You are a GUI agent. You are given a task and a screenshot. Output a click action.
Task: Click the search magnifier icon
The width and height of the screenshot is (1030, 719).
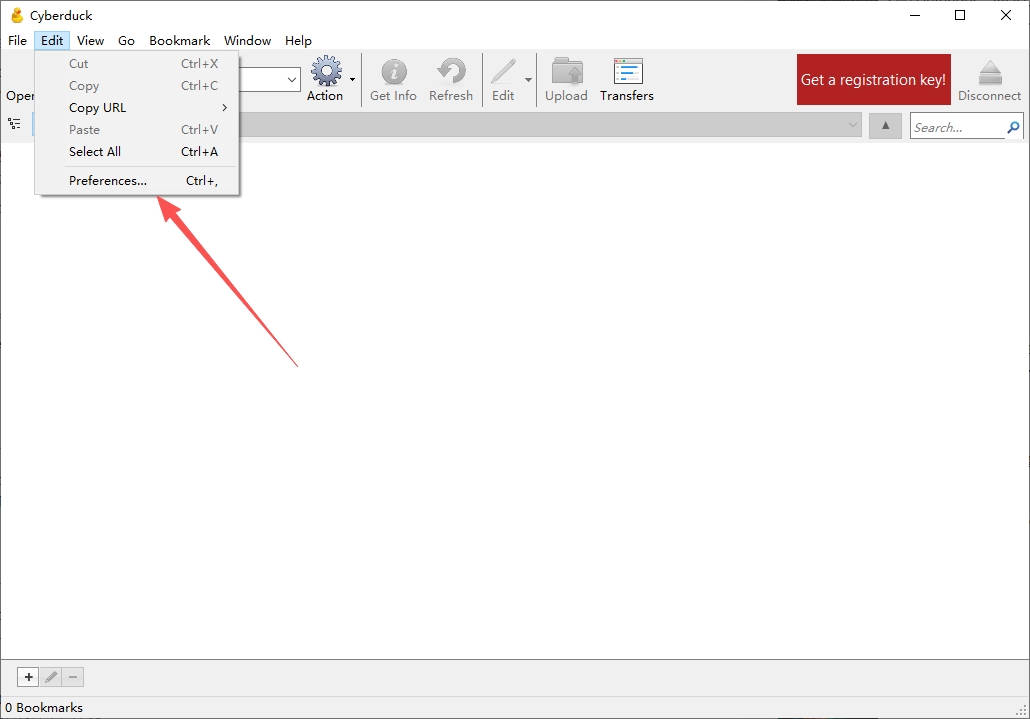1014,127
